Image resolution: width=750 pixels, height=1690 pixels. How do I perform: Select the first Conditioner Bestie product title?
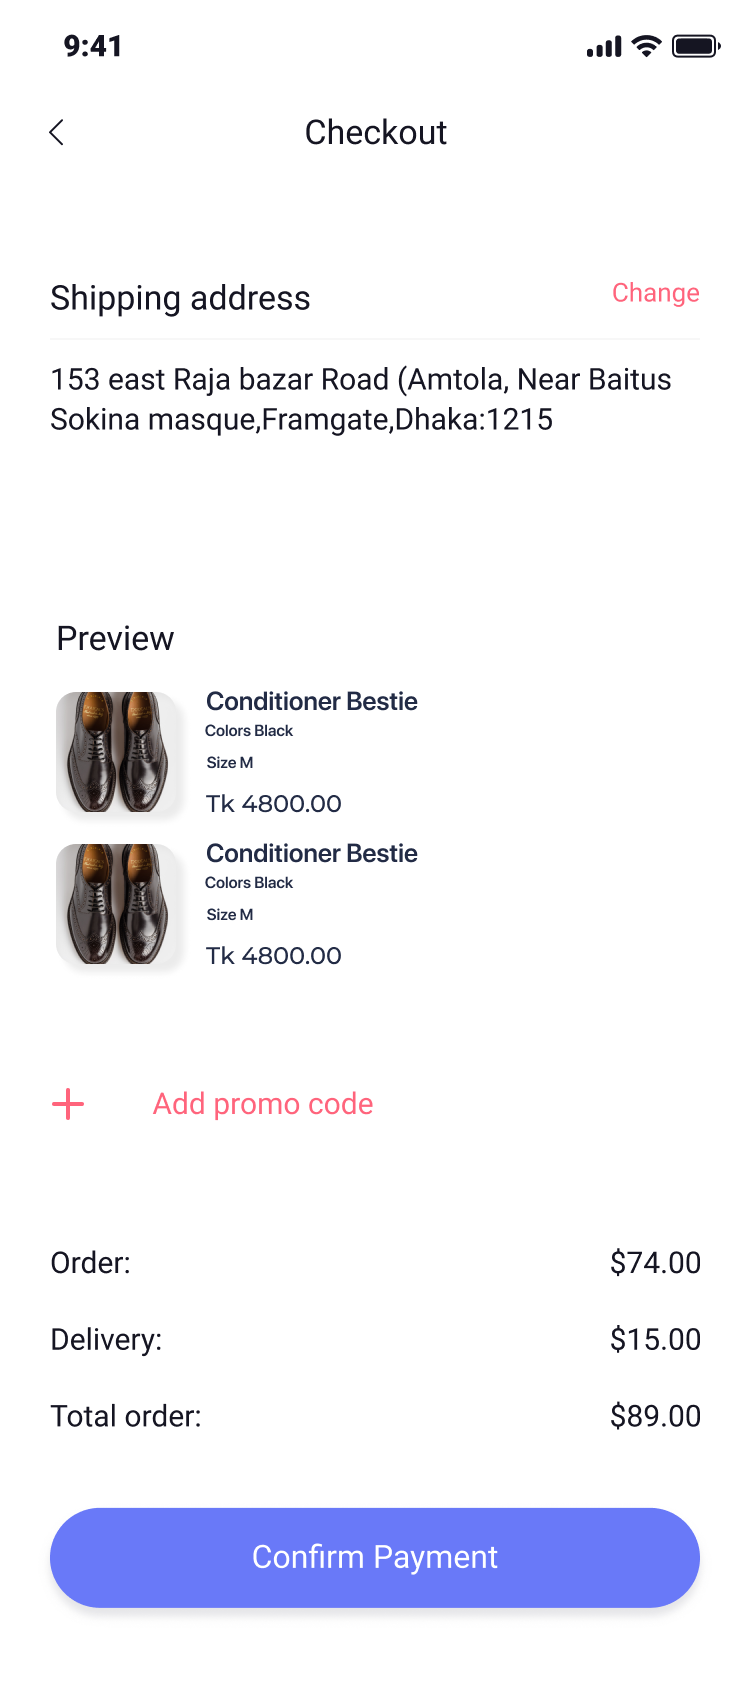tap(311, 701)
